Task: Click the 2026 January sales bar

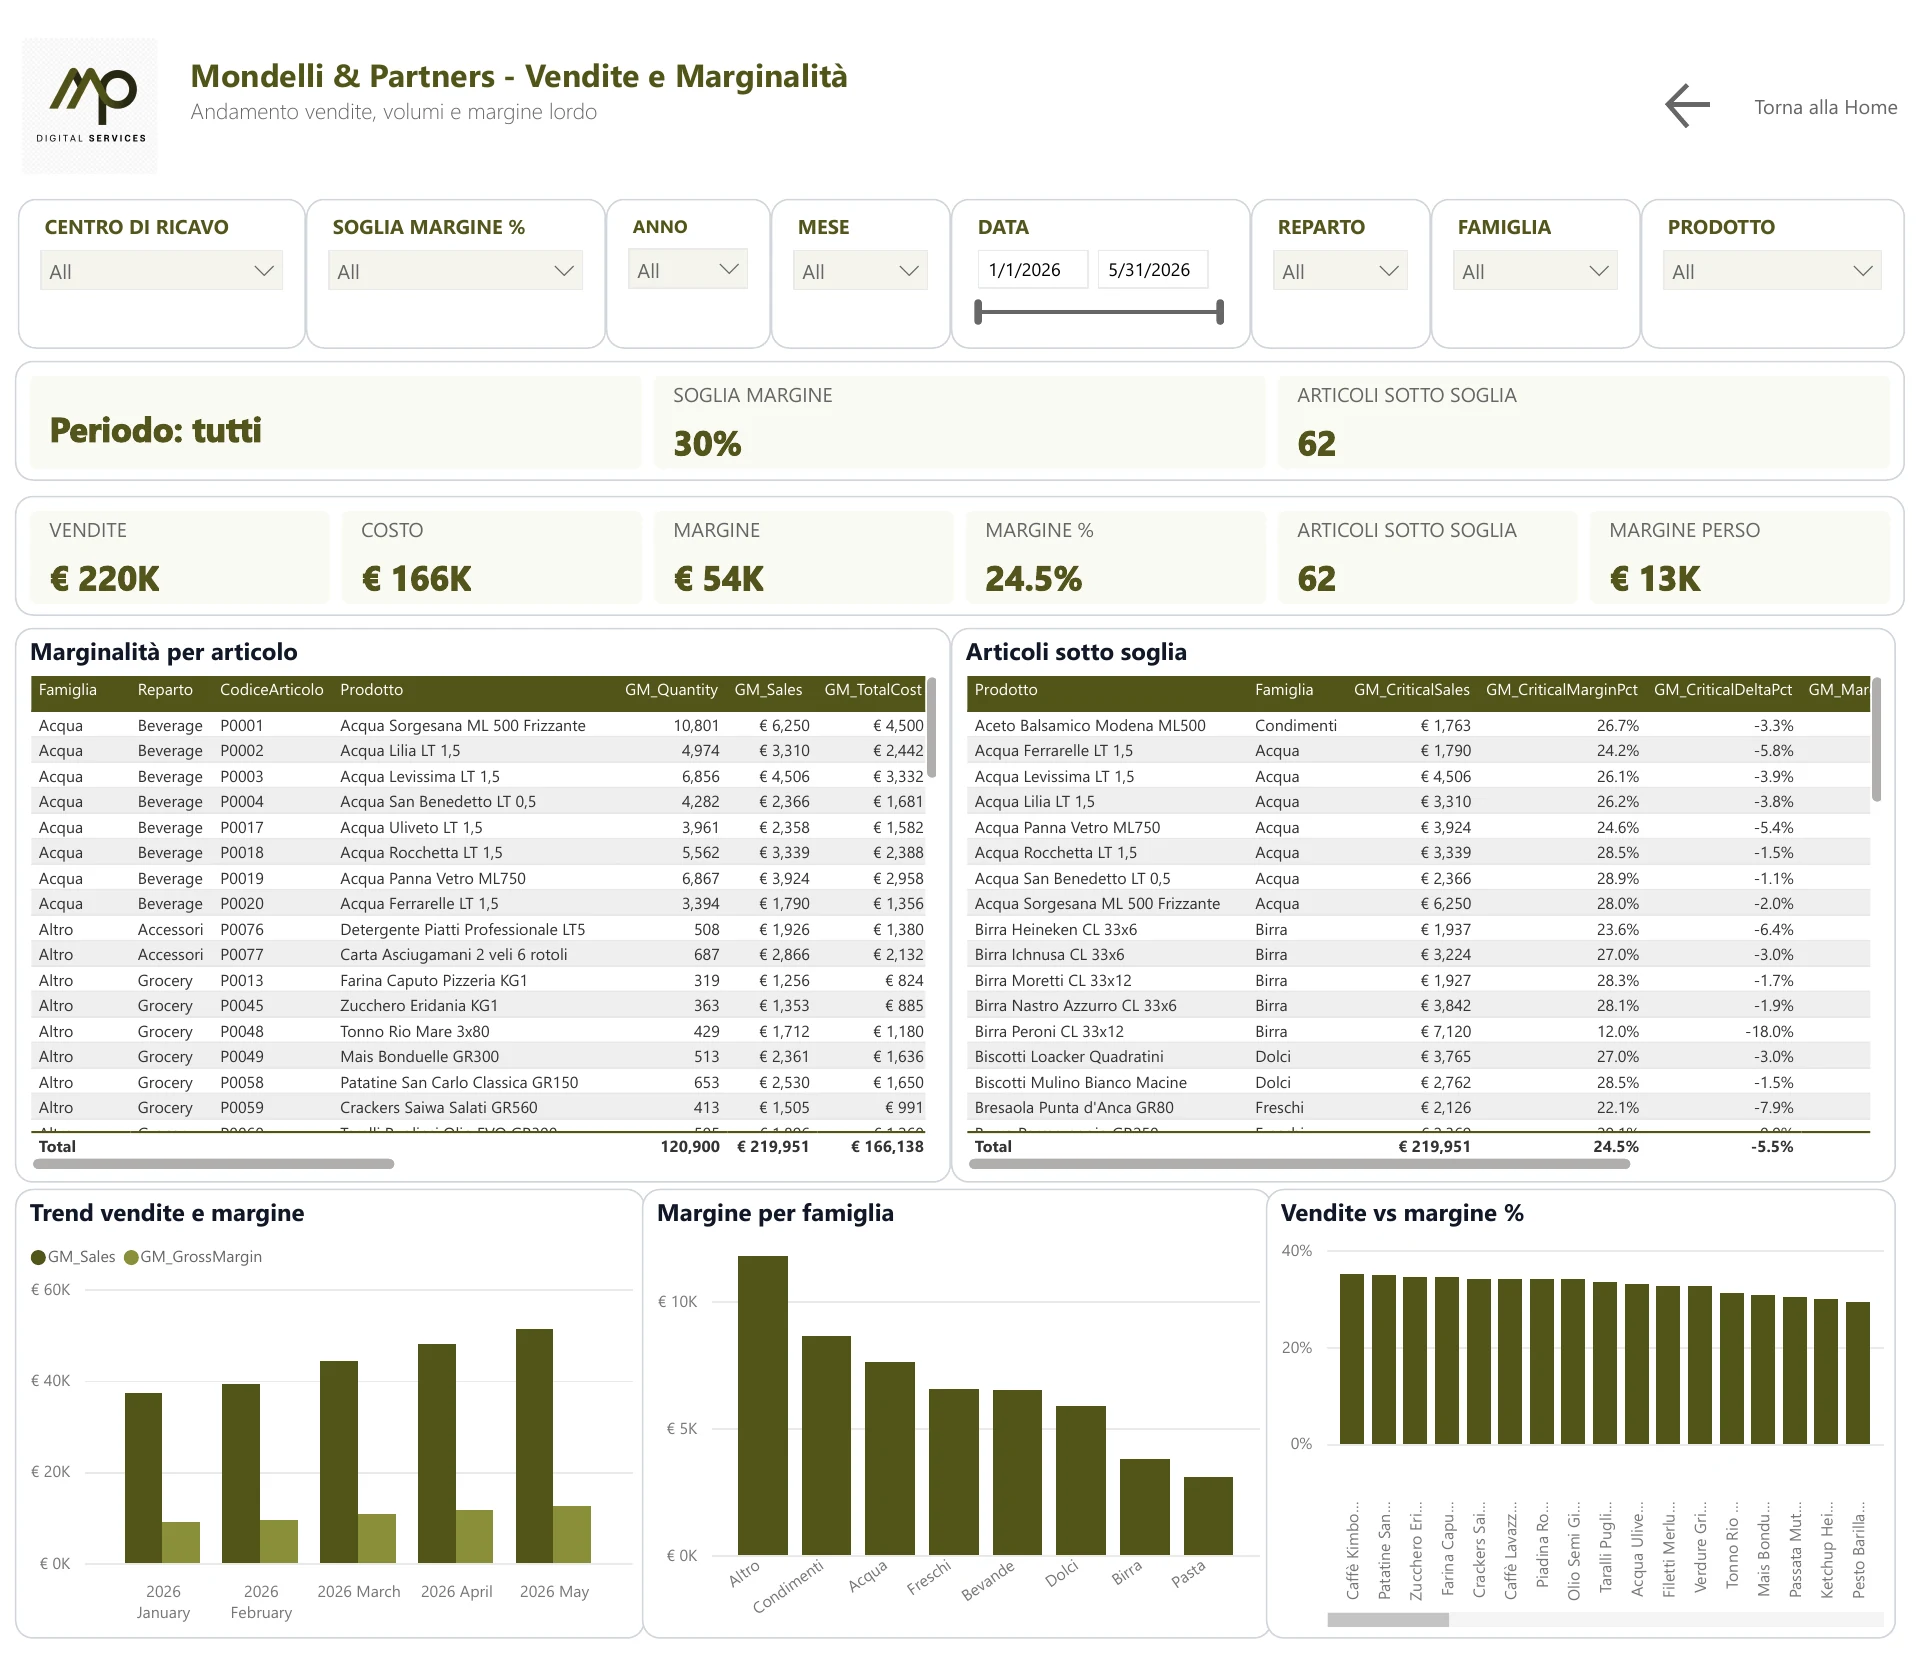Action: coord(143,1478)
